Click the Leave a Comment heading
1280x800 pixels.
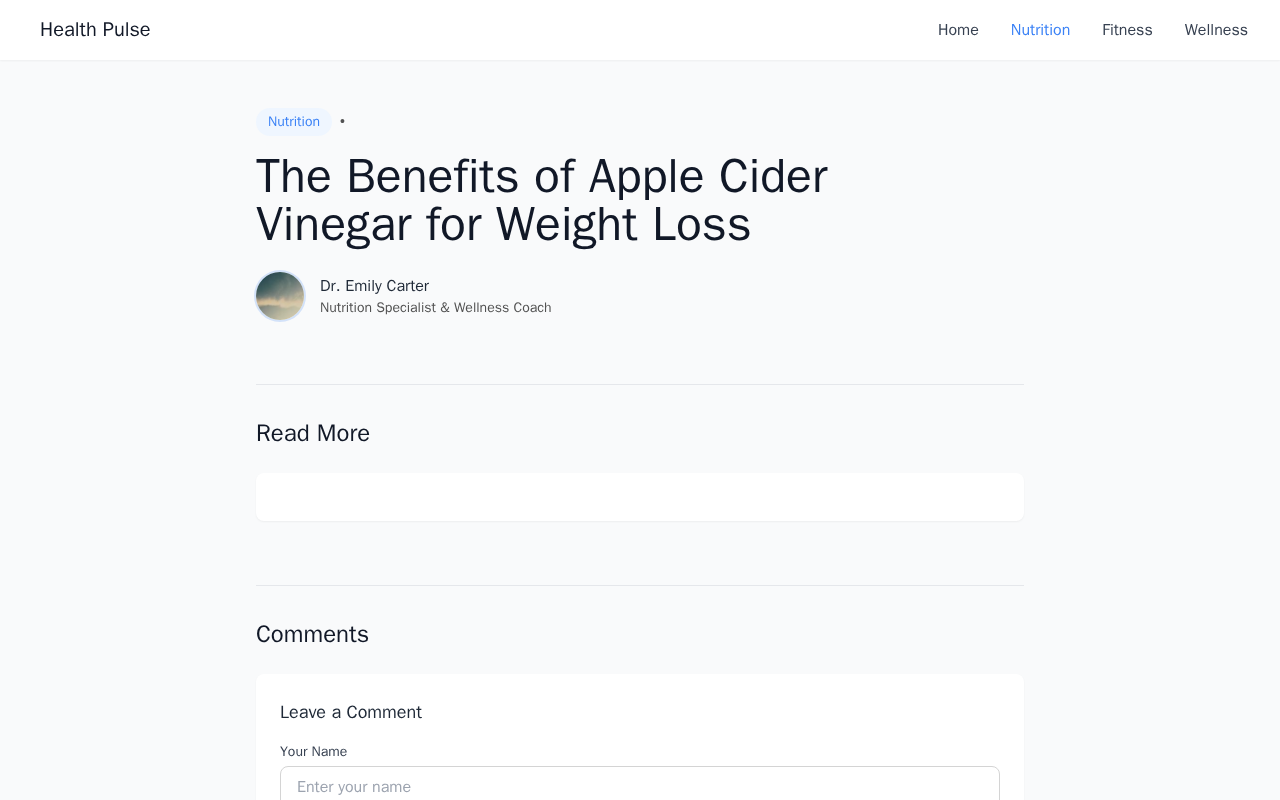[351, 712]
